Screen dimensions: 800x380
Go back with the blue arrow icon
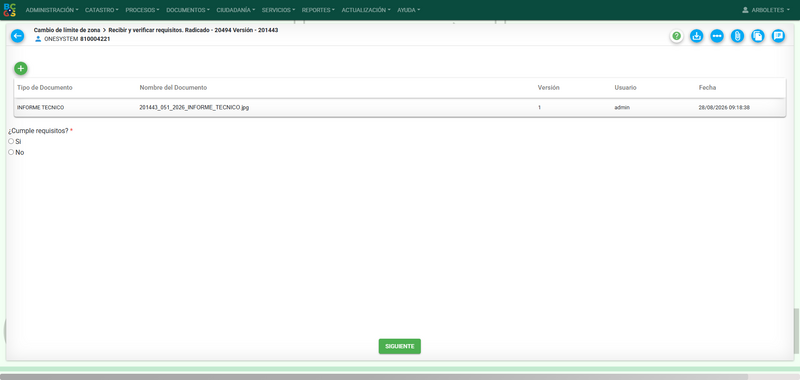[17, 36]
